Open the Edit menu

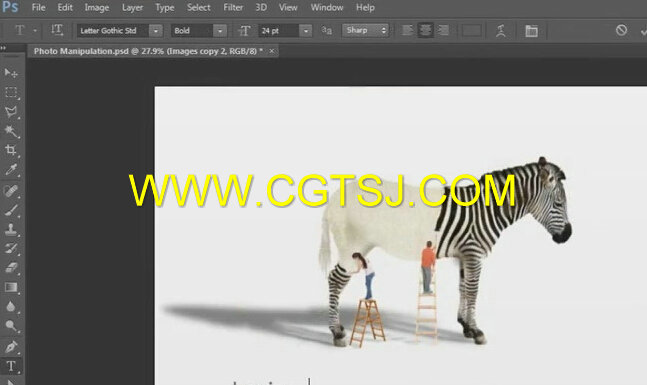[x=65, y=7]
